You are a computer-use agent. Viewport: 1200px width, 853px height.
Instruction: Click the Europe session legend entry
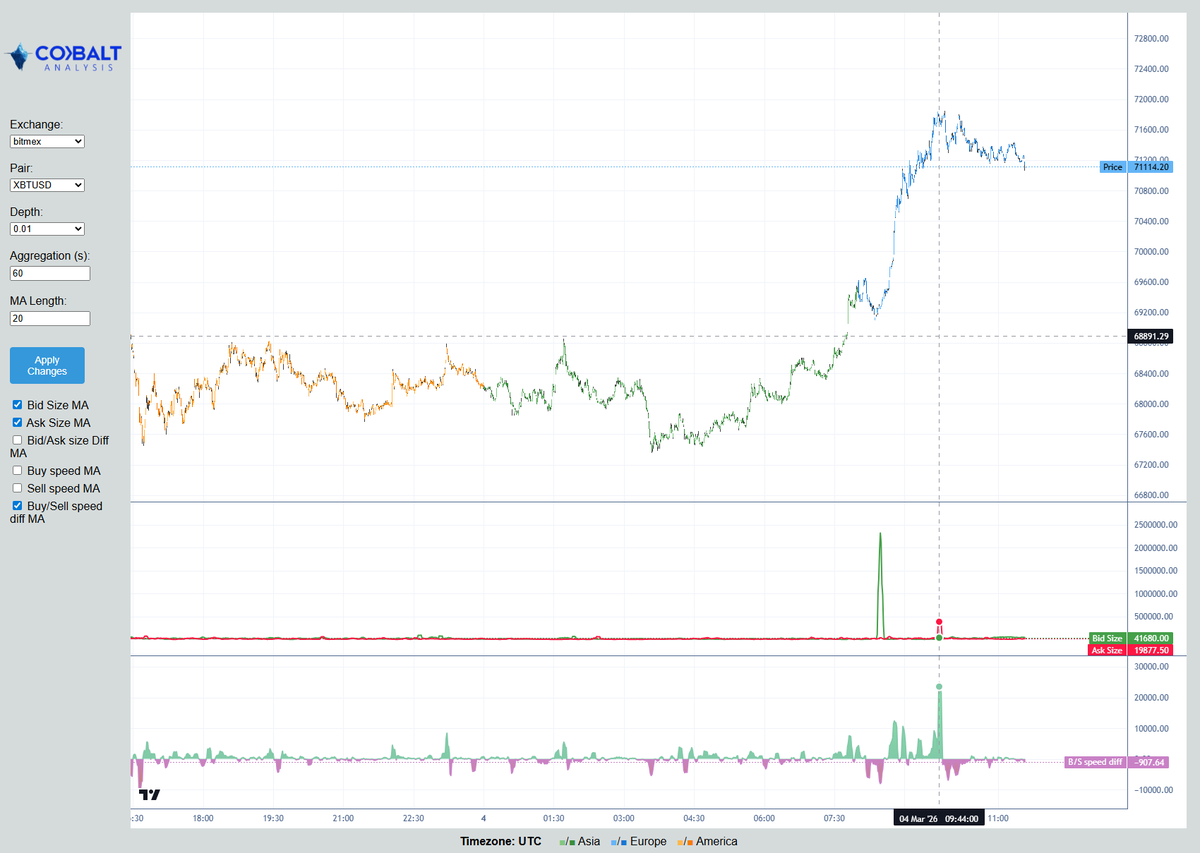pos(639,841)
